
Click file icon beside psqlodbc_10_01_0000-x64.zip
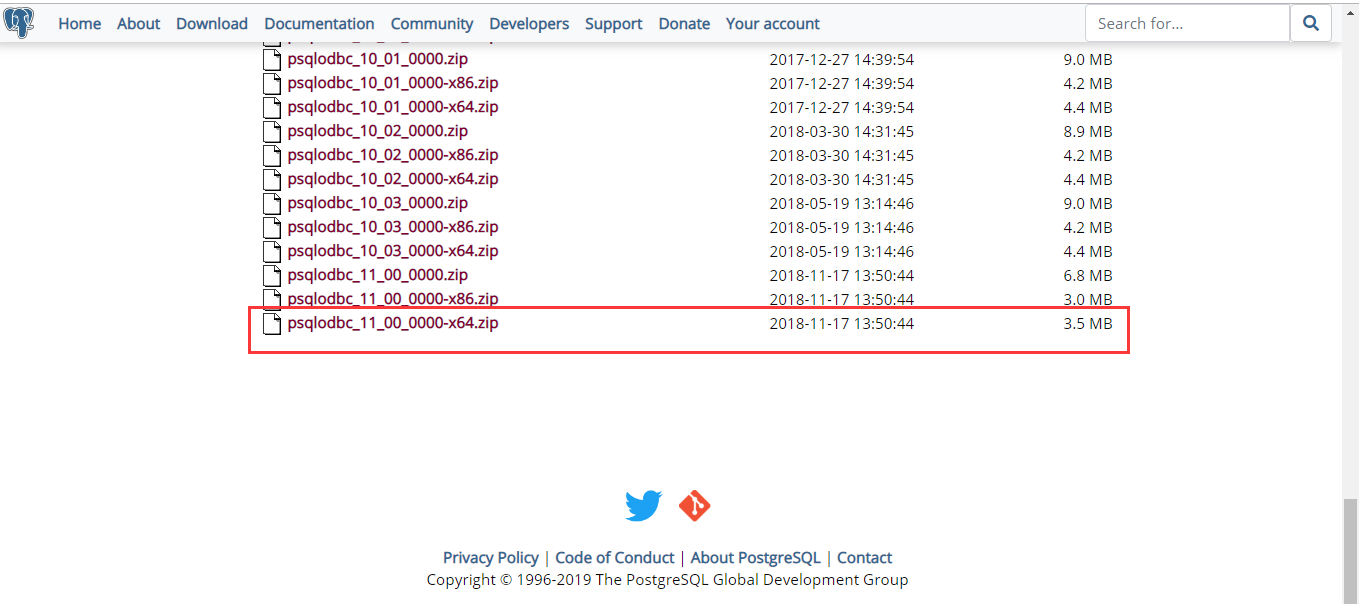272,107
